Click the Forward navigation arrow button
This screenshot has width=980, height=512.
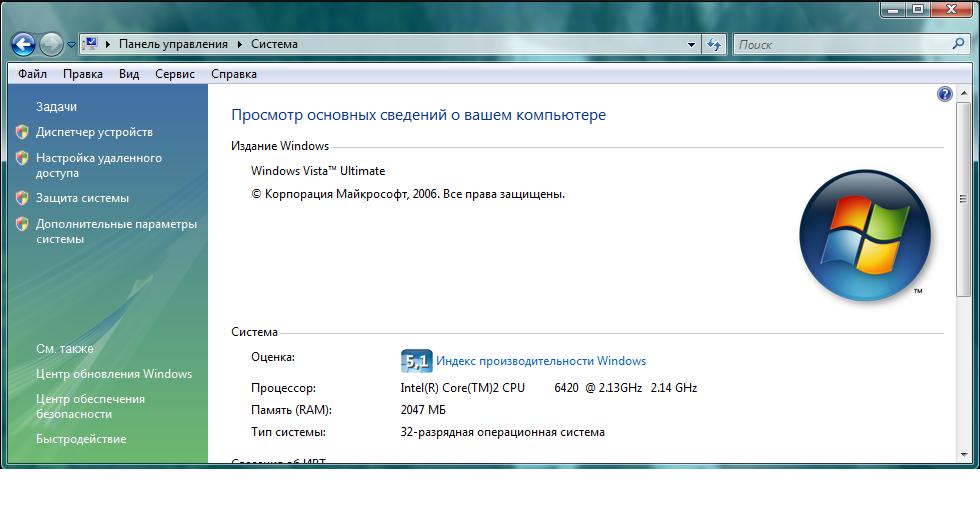tap(51, 44)
